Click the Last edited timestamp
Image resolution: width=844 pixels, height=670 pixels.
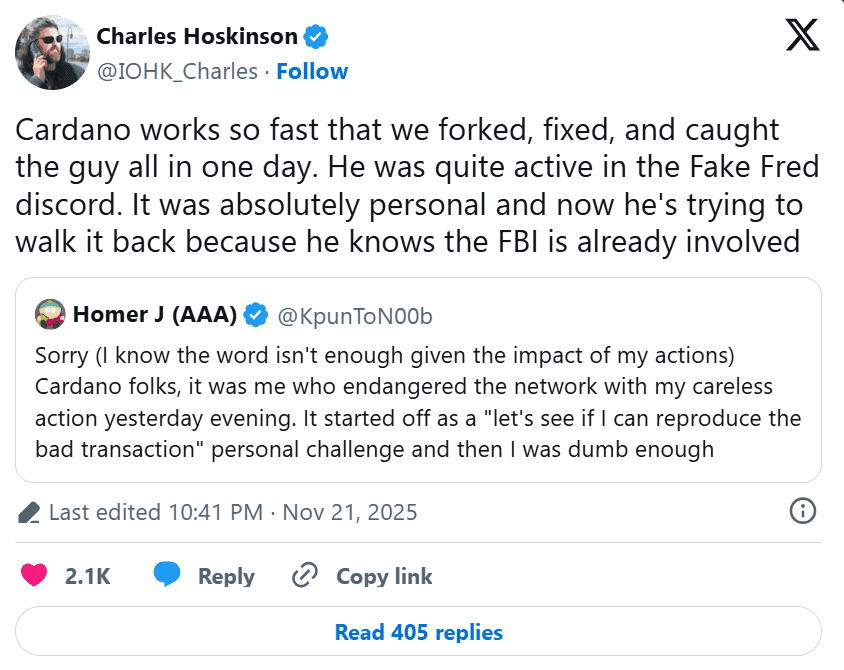[x=233, y=512]
